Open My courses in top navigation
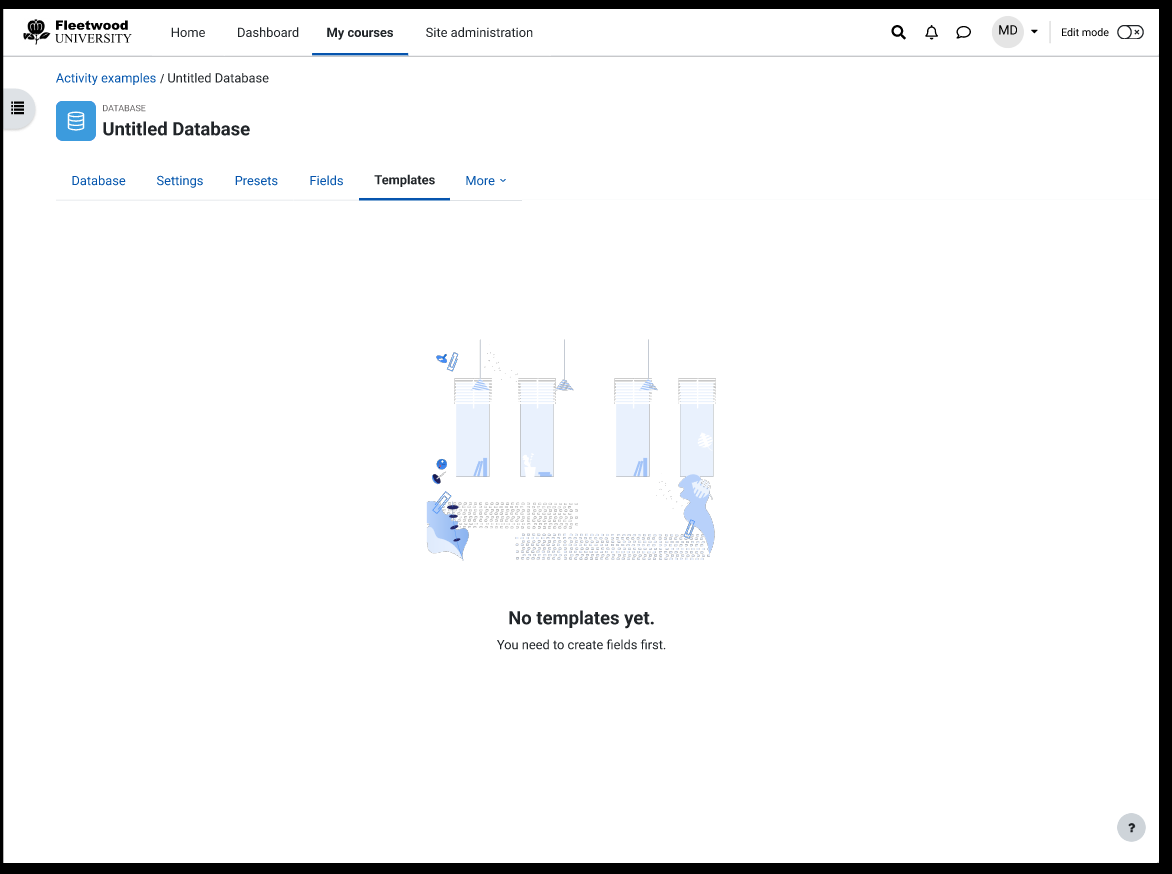 coord(360,33)
